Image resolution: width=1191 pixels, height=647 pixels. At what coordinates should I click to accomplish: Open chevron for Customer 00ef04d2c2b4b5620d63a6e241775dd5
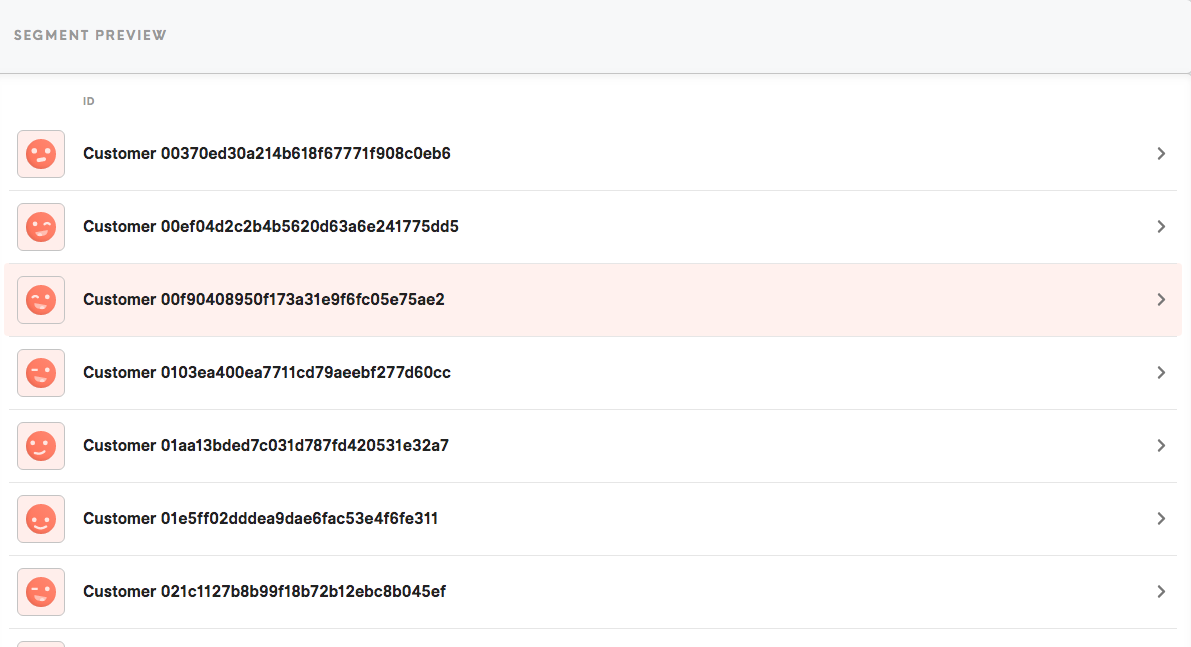click(x=1161, y=227)
